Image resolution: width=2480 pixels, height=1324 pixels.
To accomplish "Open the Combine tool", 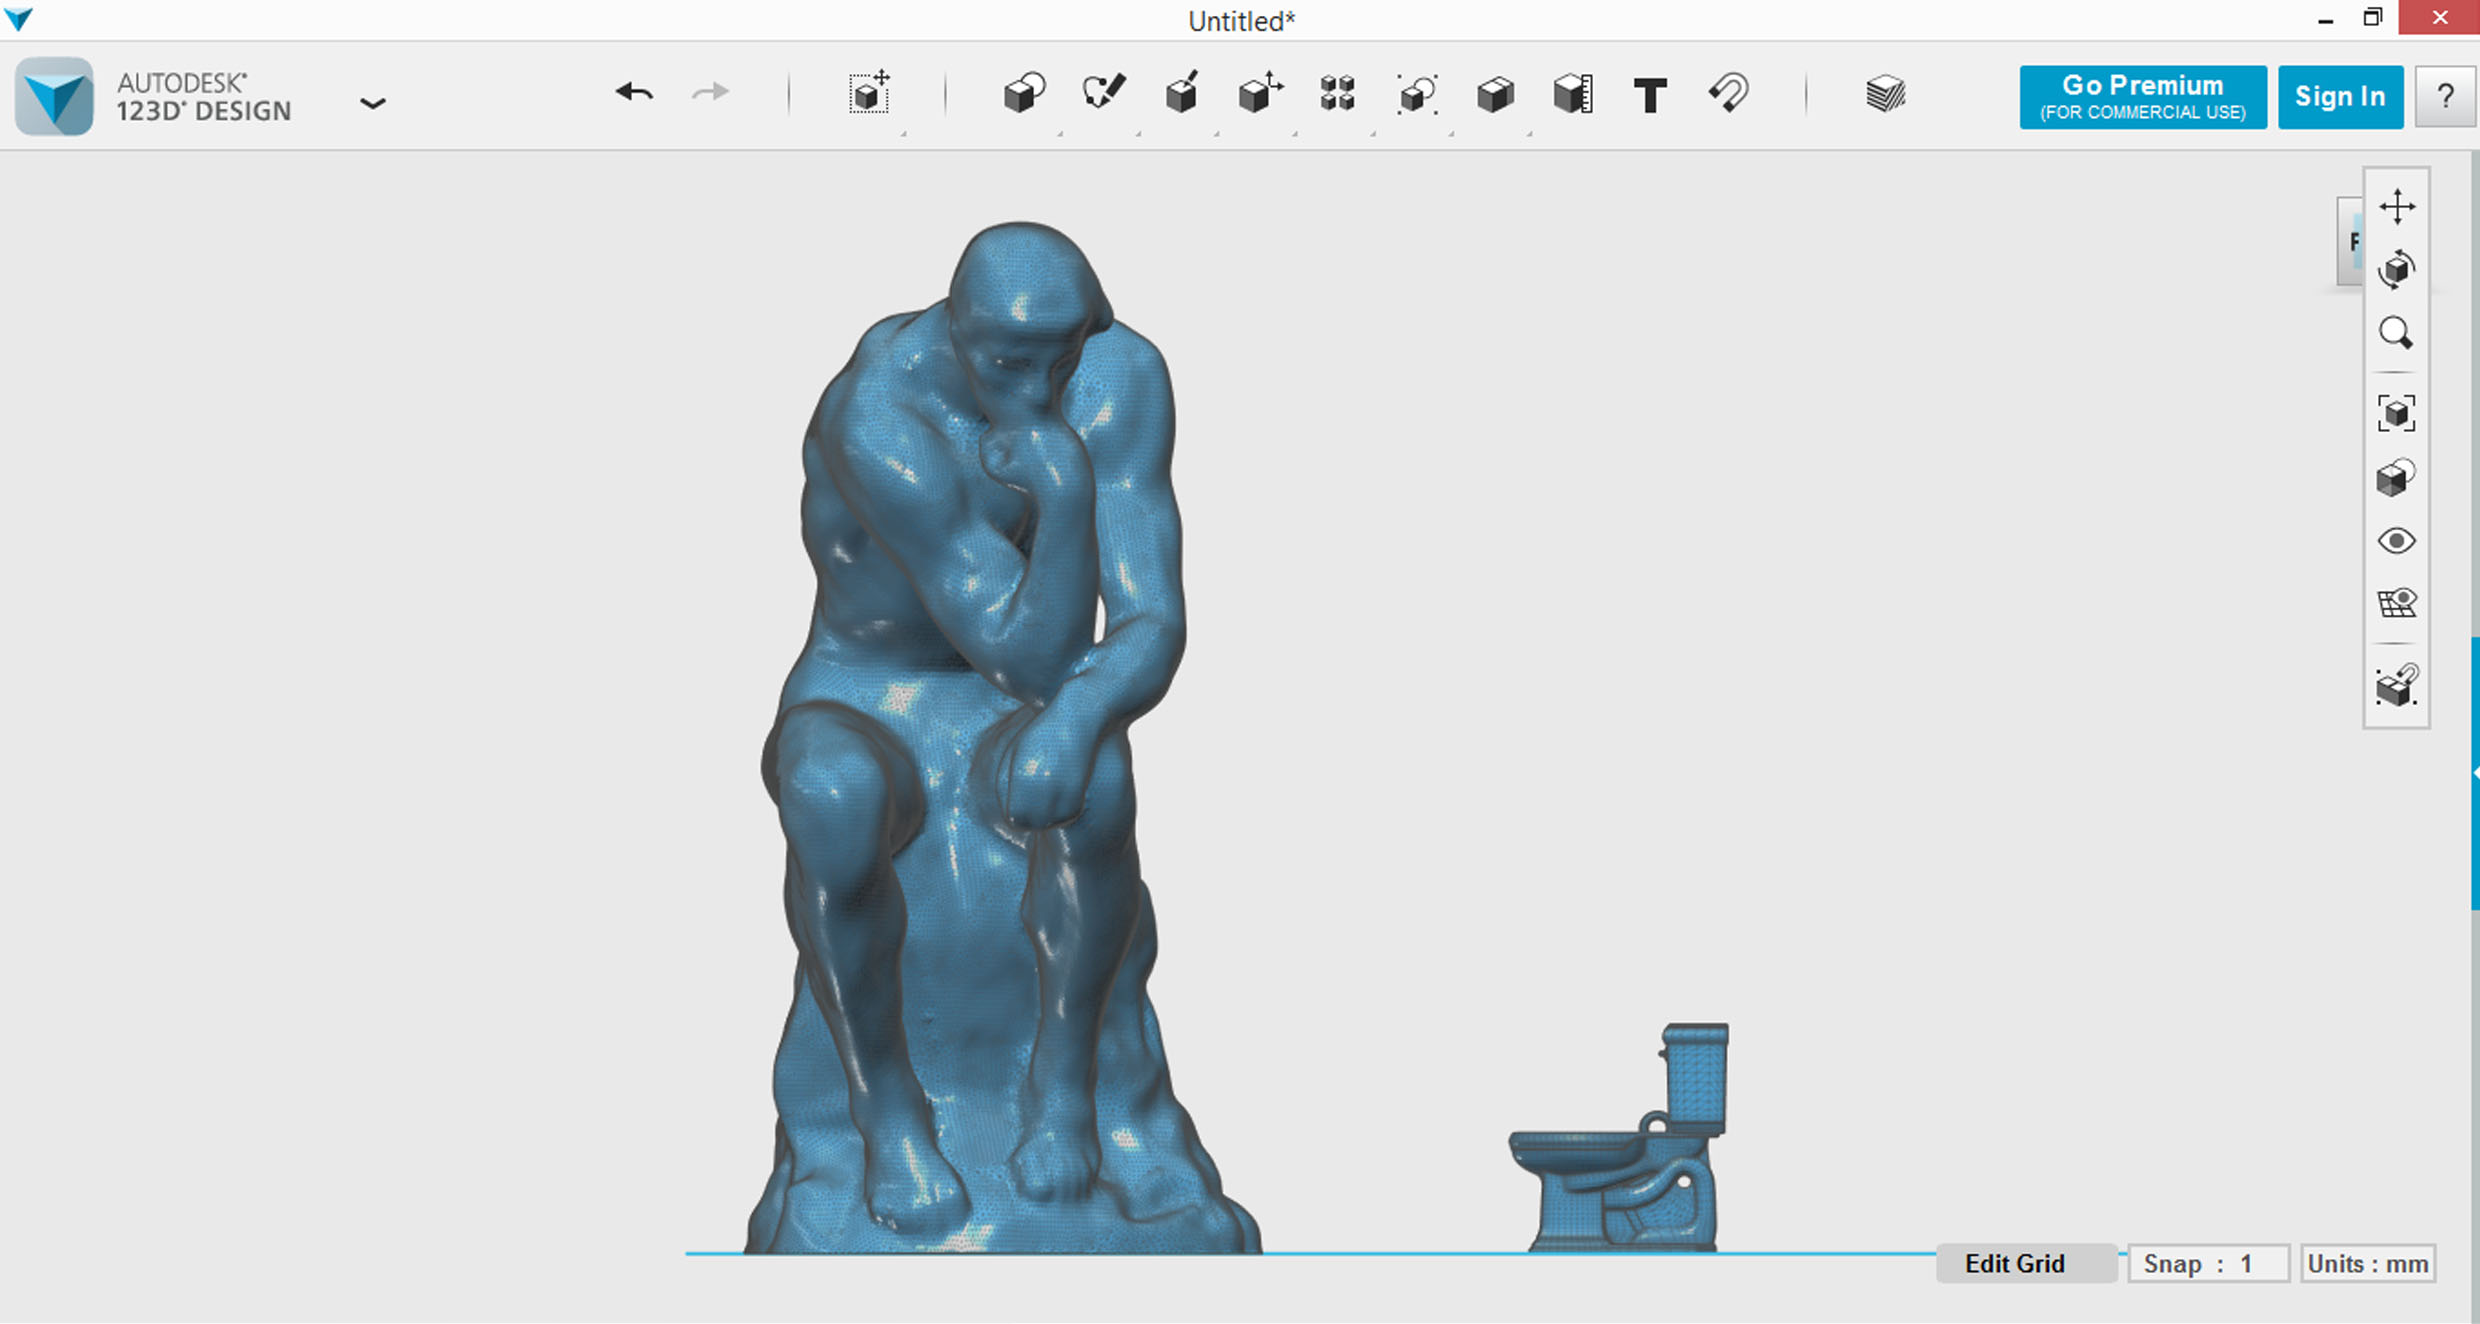I will 1495,95.
